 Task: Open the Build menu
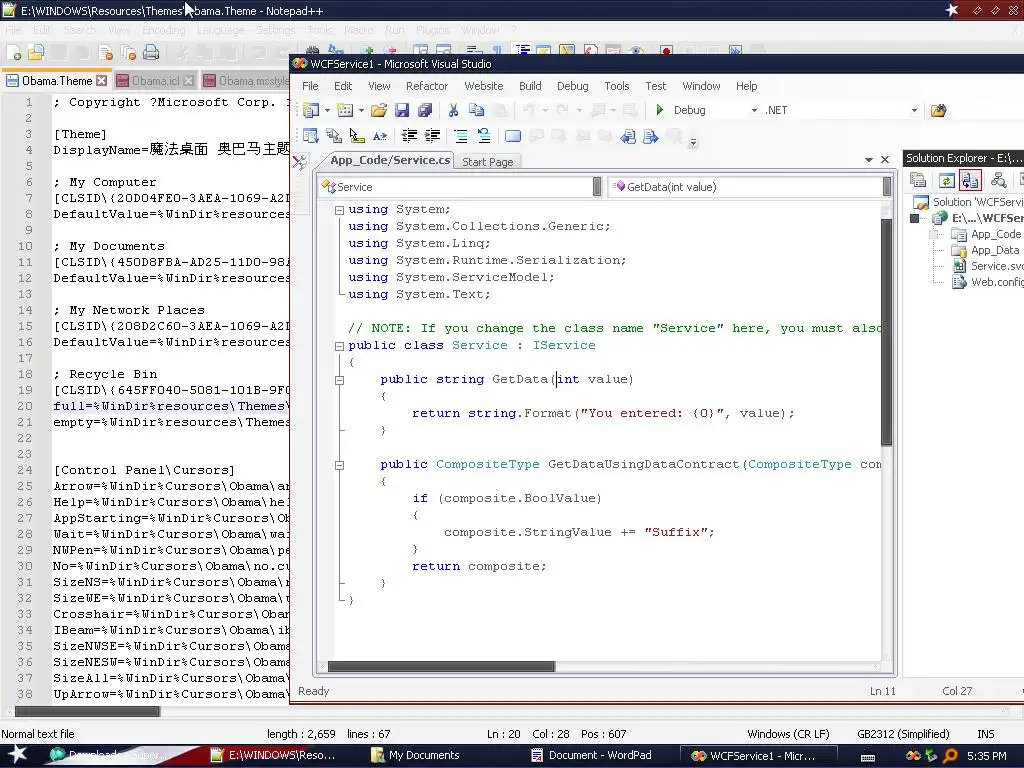(530, 86)
